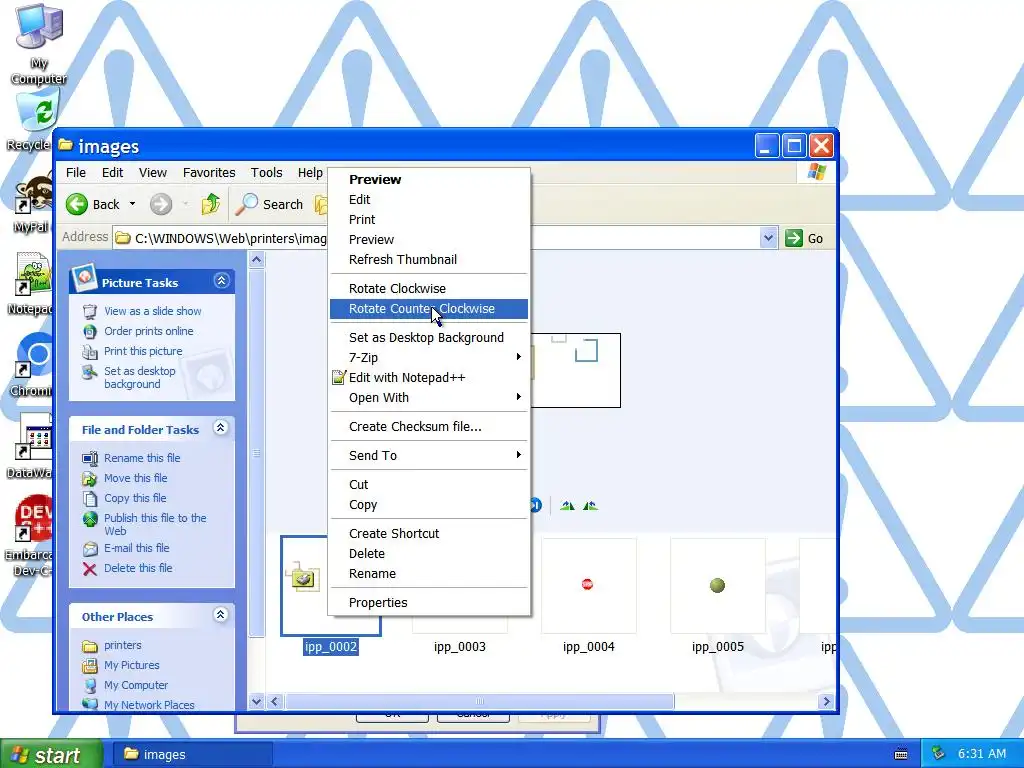Collapse the Other Places panel
Image resolution: width=1024 pixels, height=768 pixels.
pyautogui.click(x=221, y=615)
